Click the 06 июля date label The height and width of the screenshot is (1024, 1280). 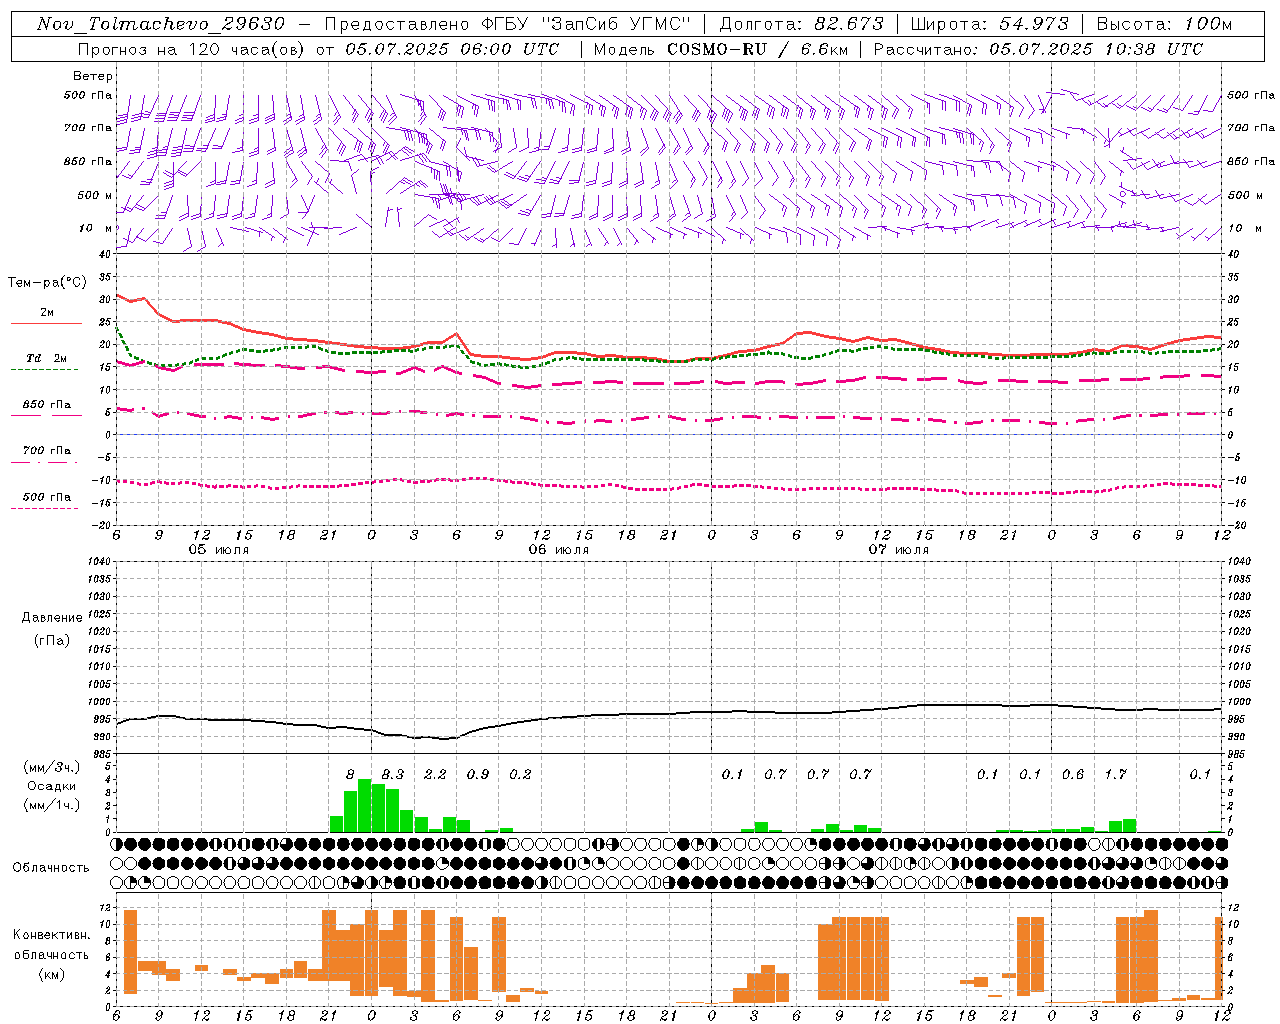coord(559,550)
